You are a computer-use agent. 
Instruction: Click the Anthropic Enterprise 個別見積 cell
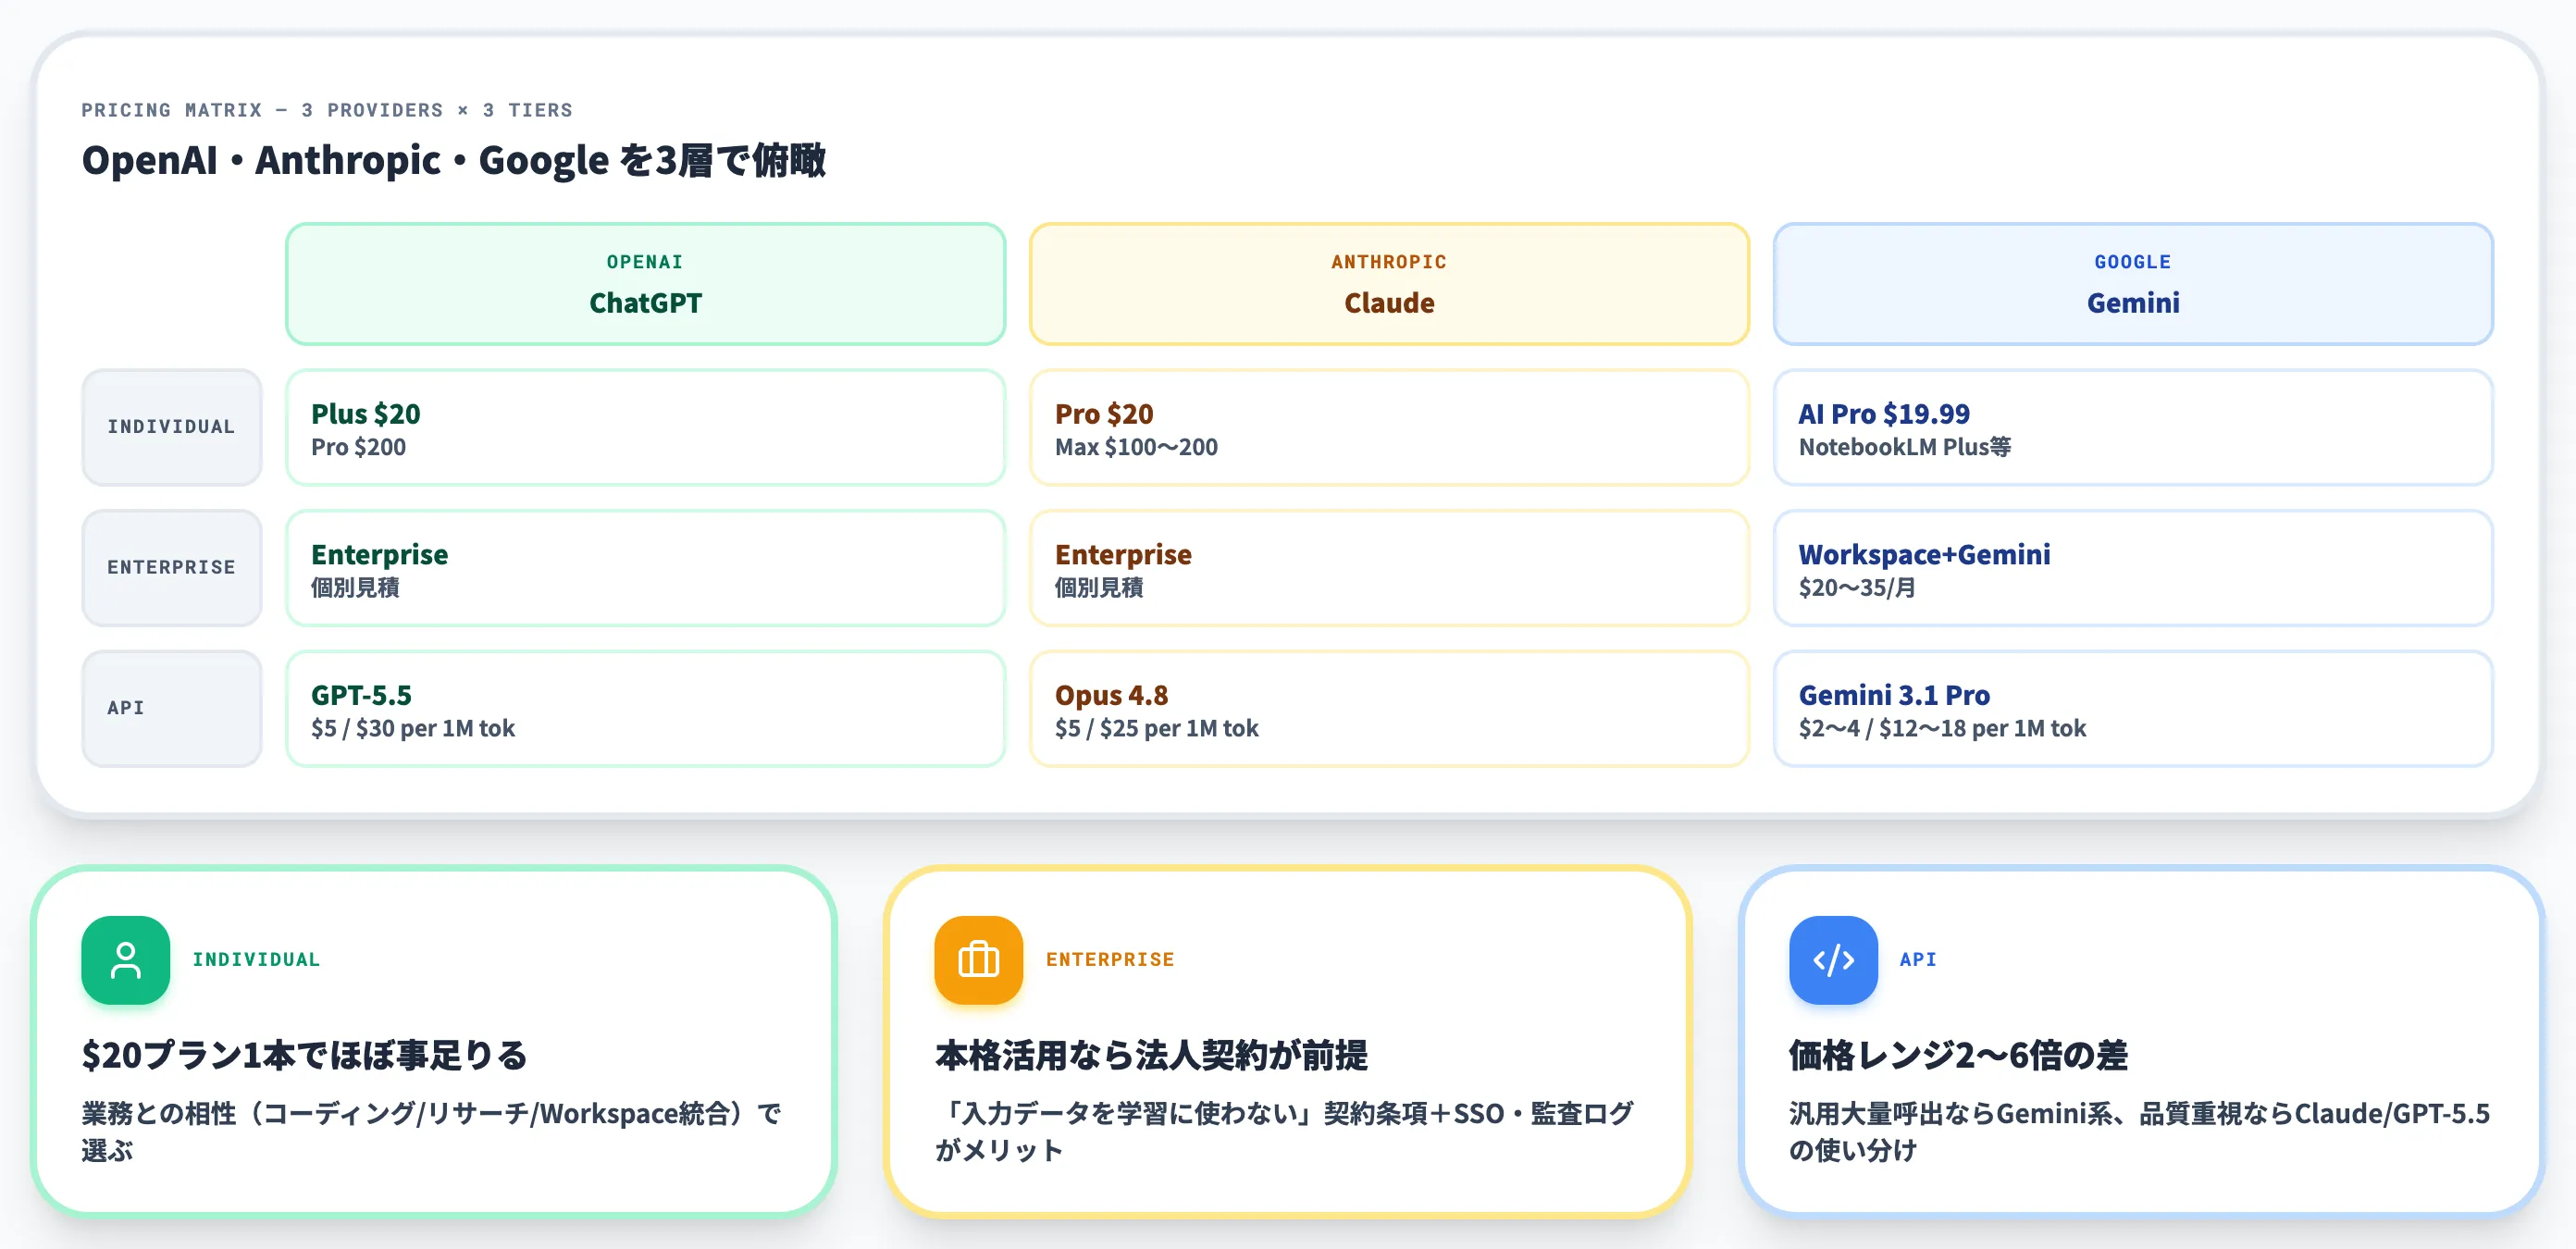(1389, 568)
